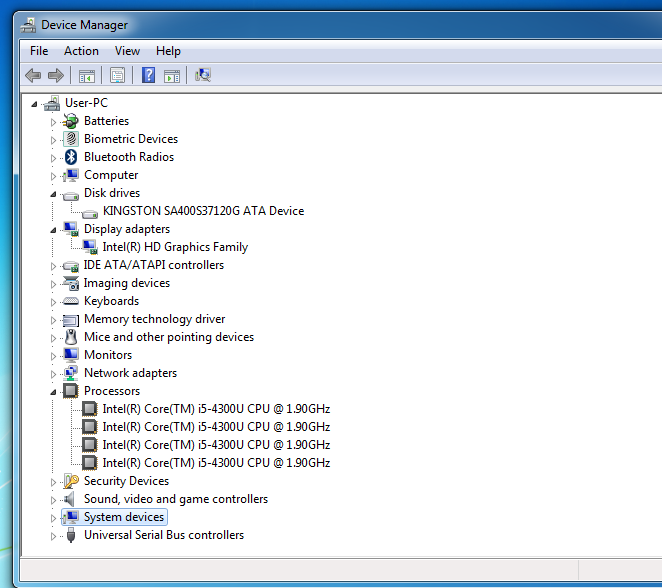This screenshot has width=662, height=588.
Task: Click the Universal Serial Bus controllers icon
Action: coord(71,535)
